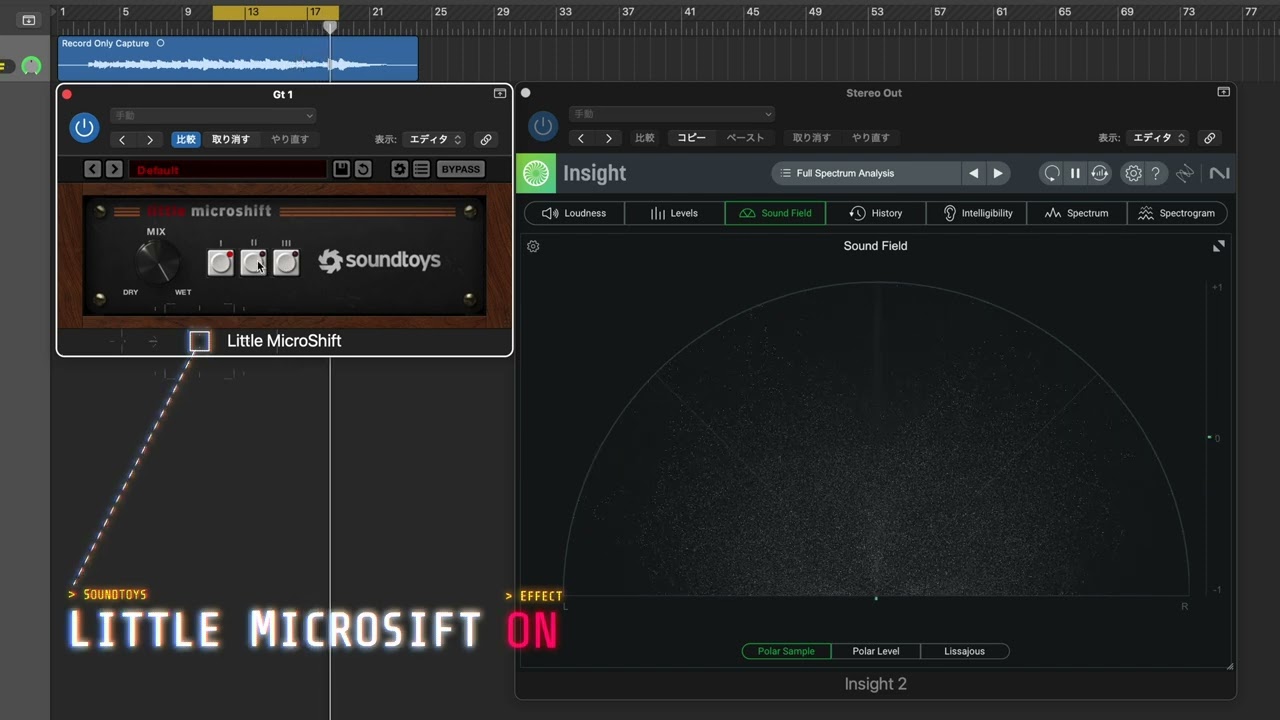
Task: Expand the Sound Field panel to full size
Action: coord(1218,246)
